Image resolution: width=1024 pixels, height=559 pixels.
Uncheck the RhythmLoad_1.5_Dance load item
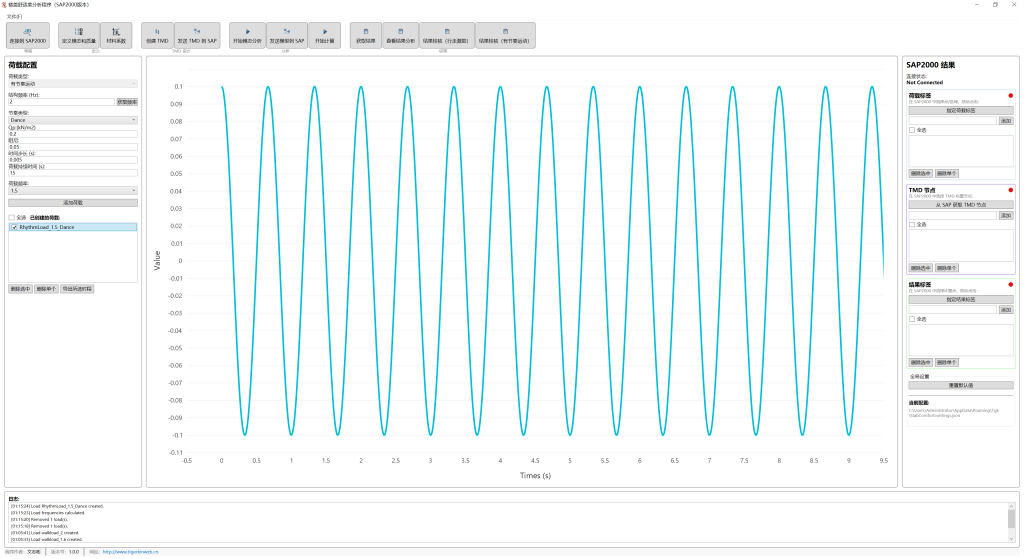tap(14, 227)
